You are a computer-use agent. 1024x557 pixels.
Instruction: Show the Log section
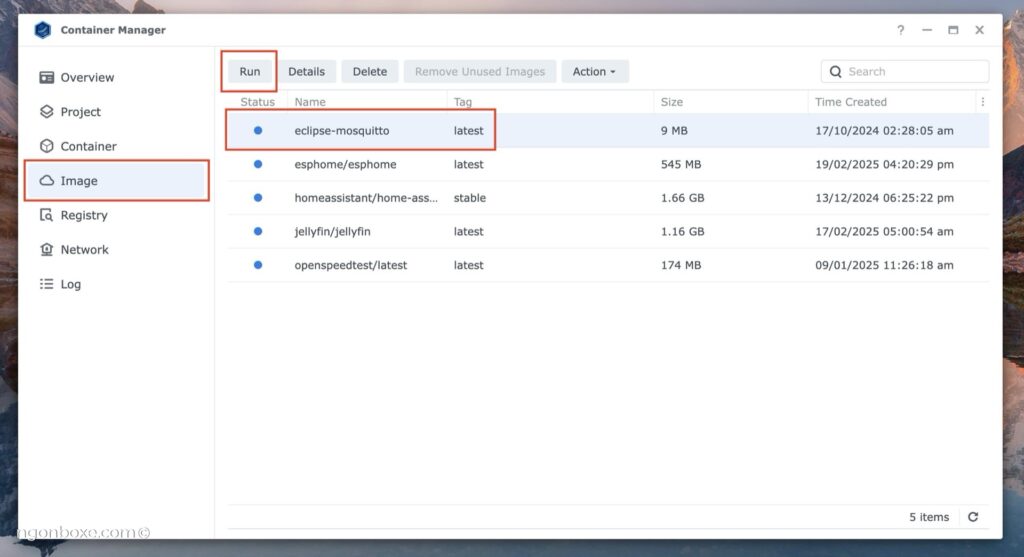(x=71, y=284)
